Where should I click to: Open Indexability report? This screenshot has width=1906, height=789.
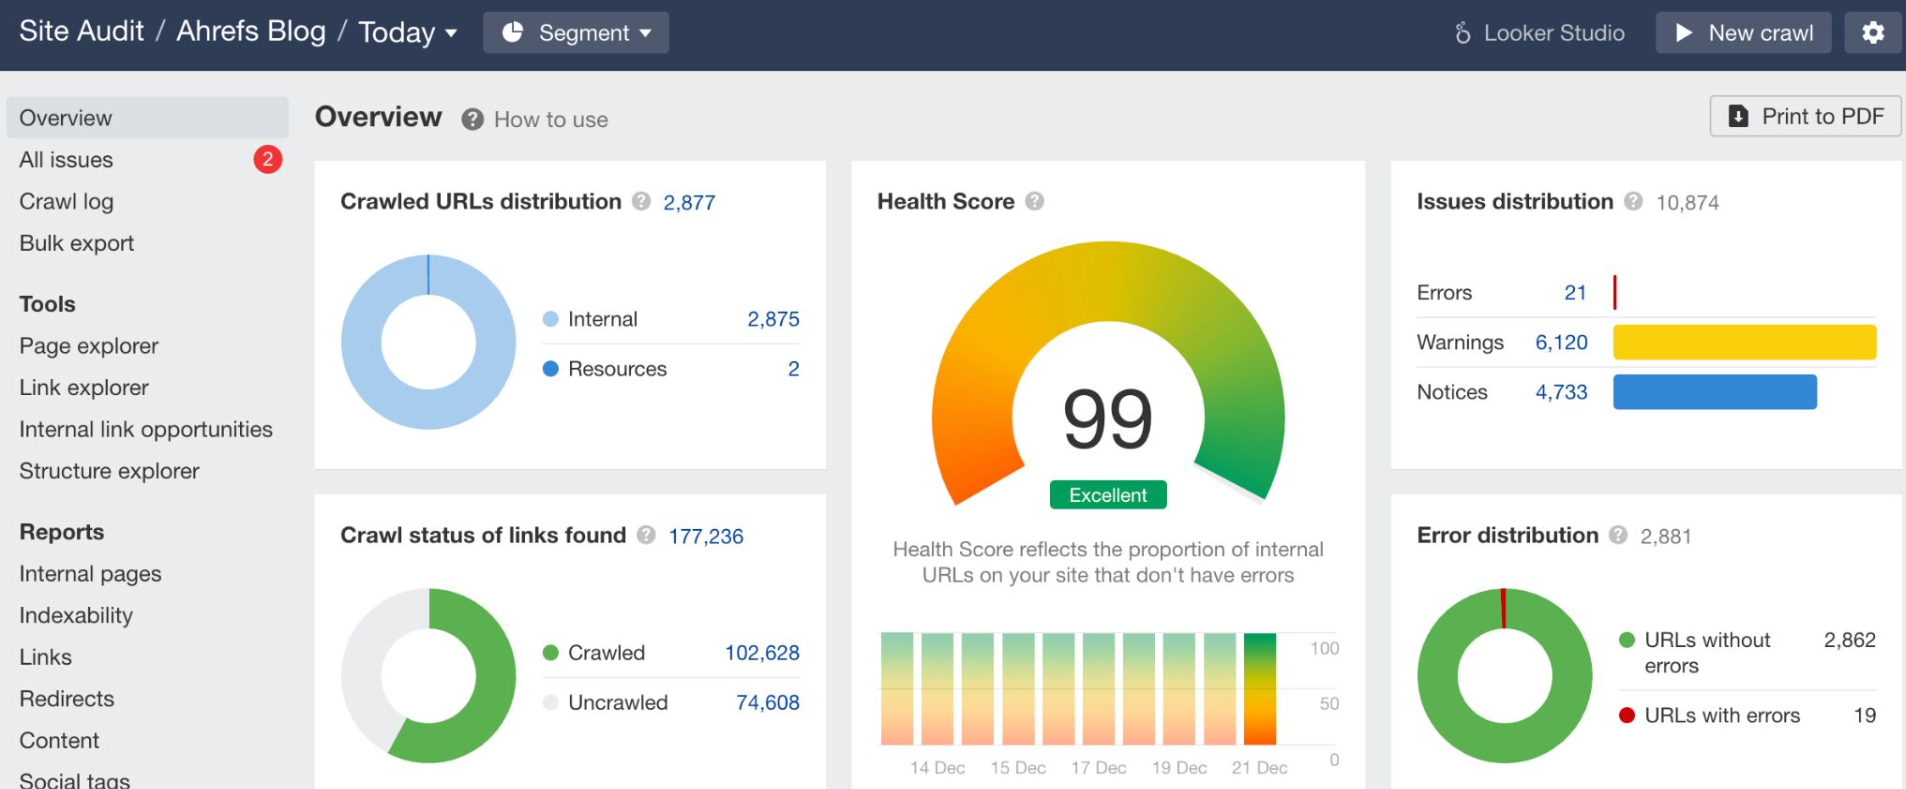(76, 616)
